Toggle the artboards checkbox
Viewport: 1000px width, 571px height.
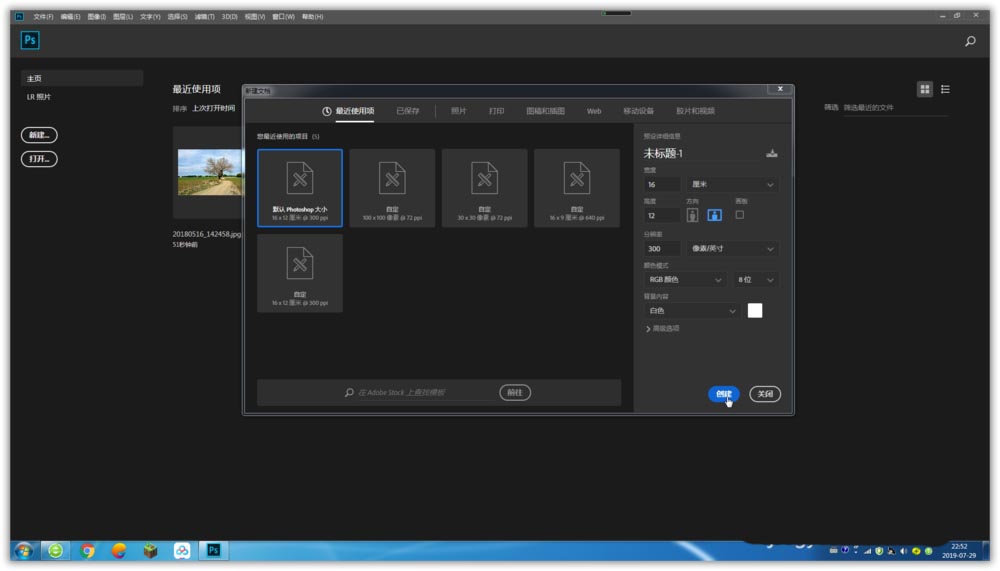click(740, 215)
